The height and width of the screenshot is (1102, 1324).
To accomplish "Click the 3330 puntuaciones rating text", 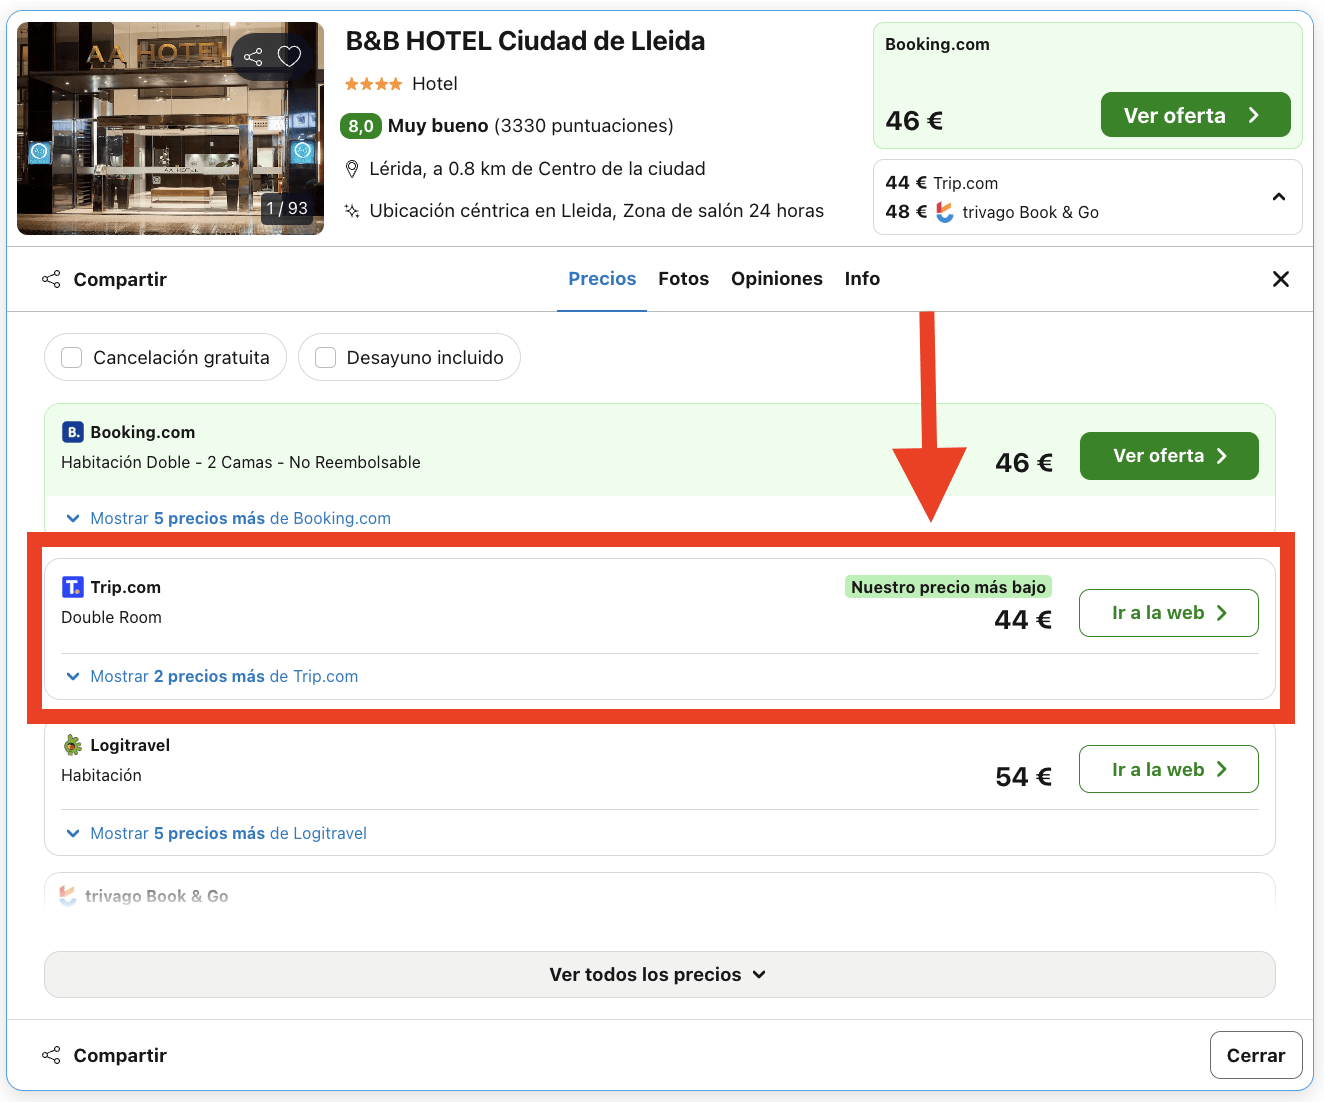I will (584, 126).
